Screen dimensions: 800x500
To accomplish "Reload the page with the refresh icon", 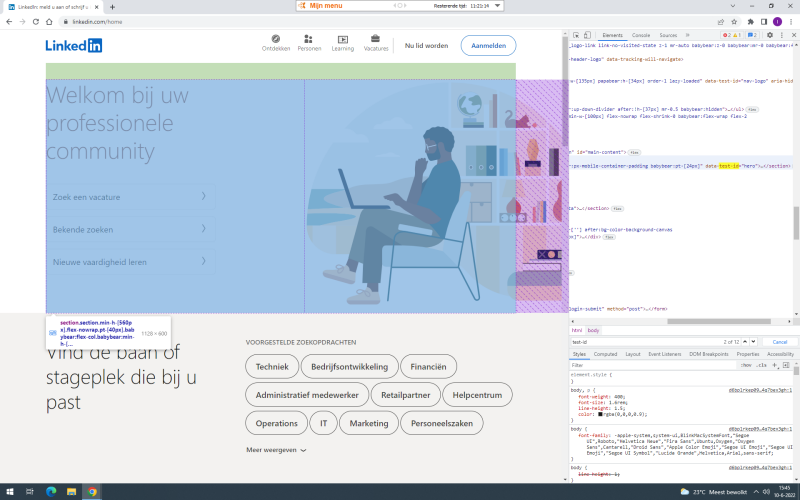I will point(36,21).
